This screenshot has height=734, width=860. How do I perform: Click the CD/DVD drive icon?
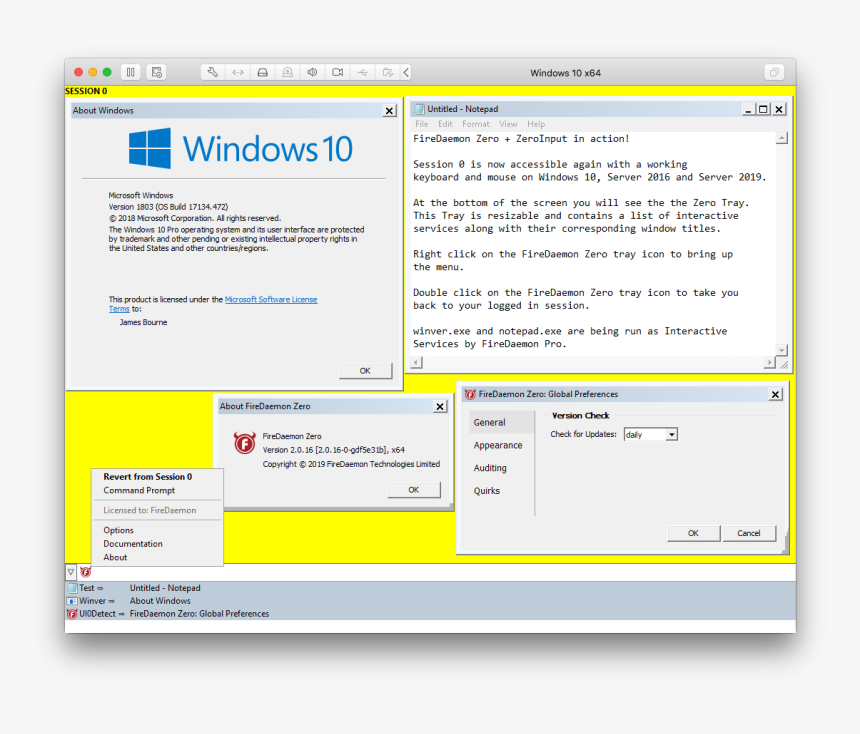[287, 72]
